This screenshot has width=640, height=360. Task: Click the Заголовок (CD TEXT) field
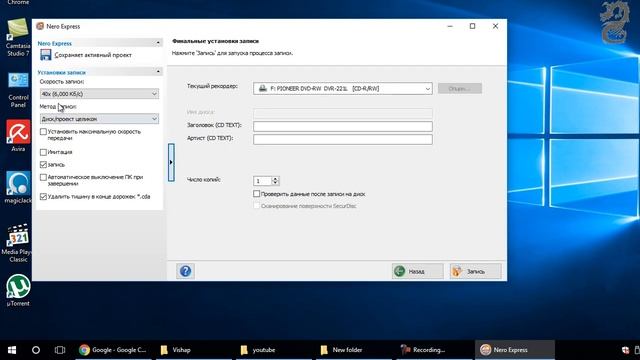pos(342,126)
